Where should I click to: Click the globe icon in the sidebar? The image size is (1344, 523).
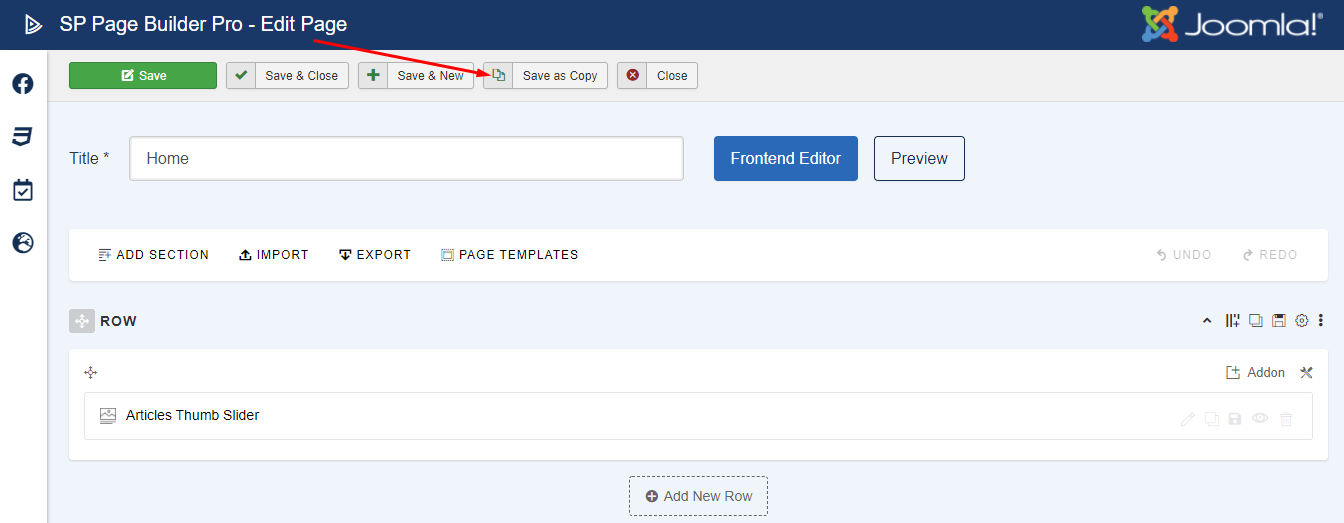(23, 242)
